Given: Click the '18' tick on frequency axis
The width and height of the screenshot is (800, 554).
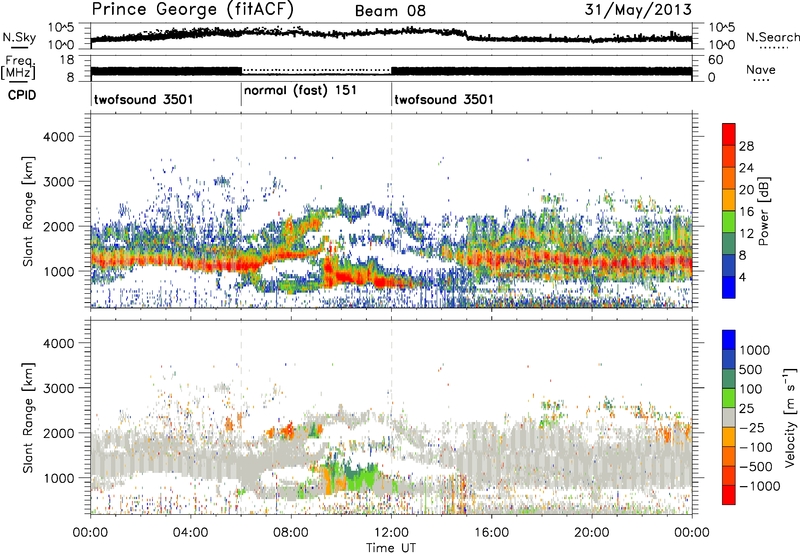Looking at the screenshot, I should tap(66, 60).
